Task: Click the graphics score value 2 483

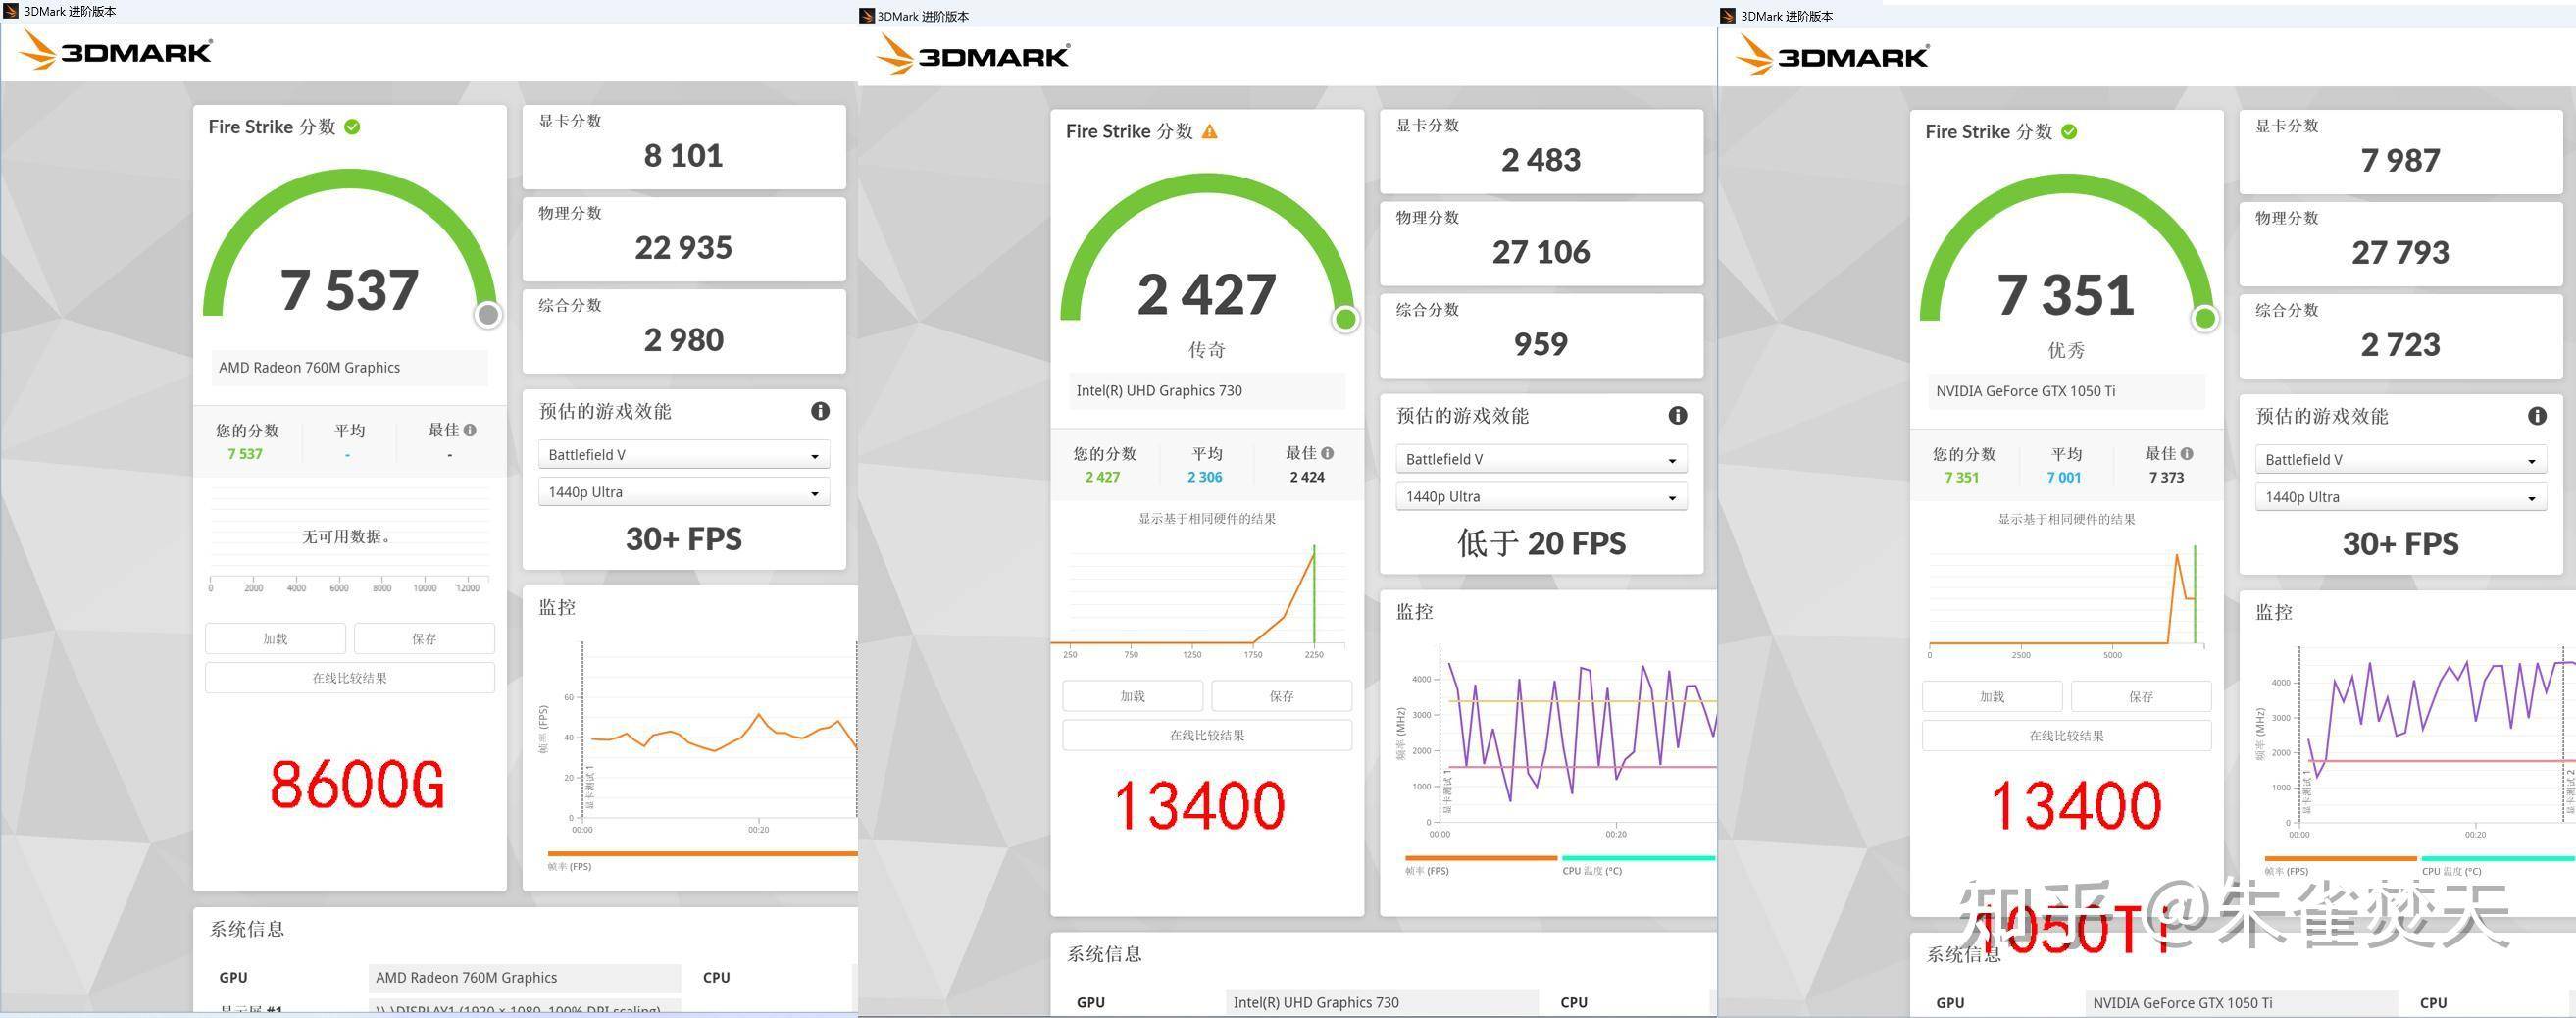Action: coord(1541,159)
